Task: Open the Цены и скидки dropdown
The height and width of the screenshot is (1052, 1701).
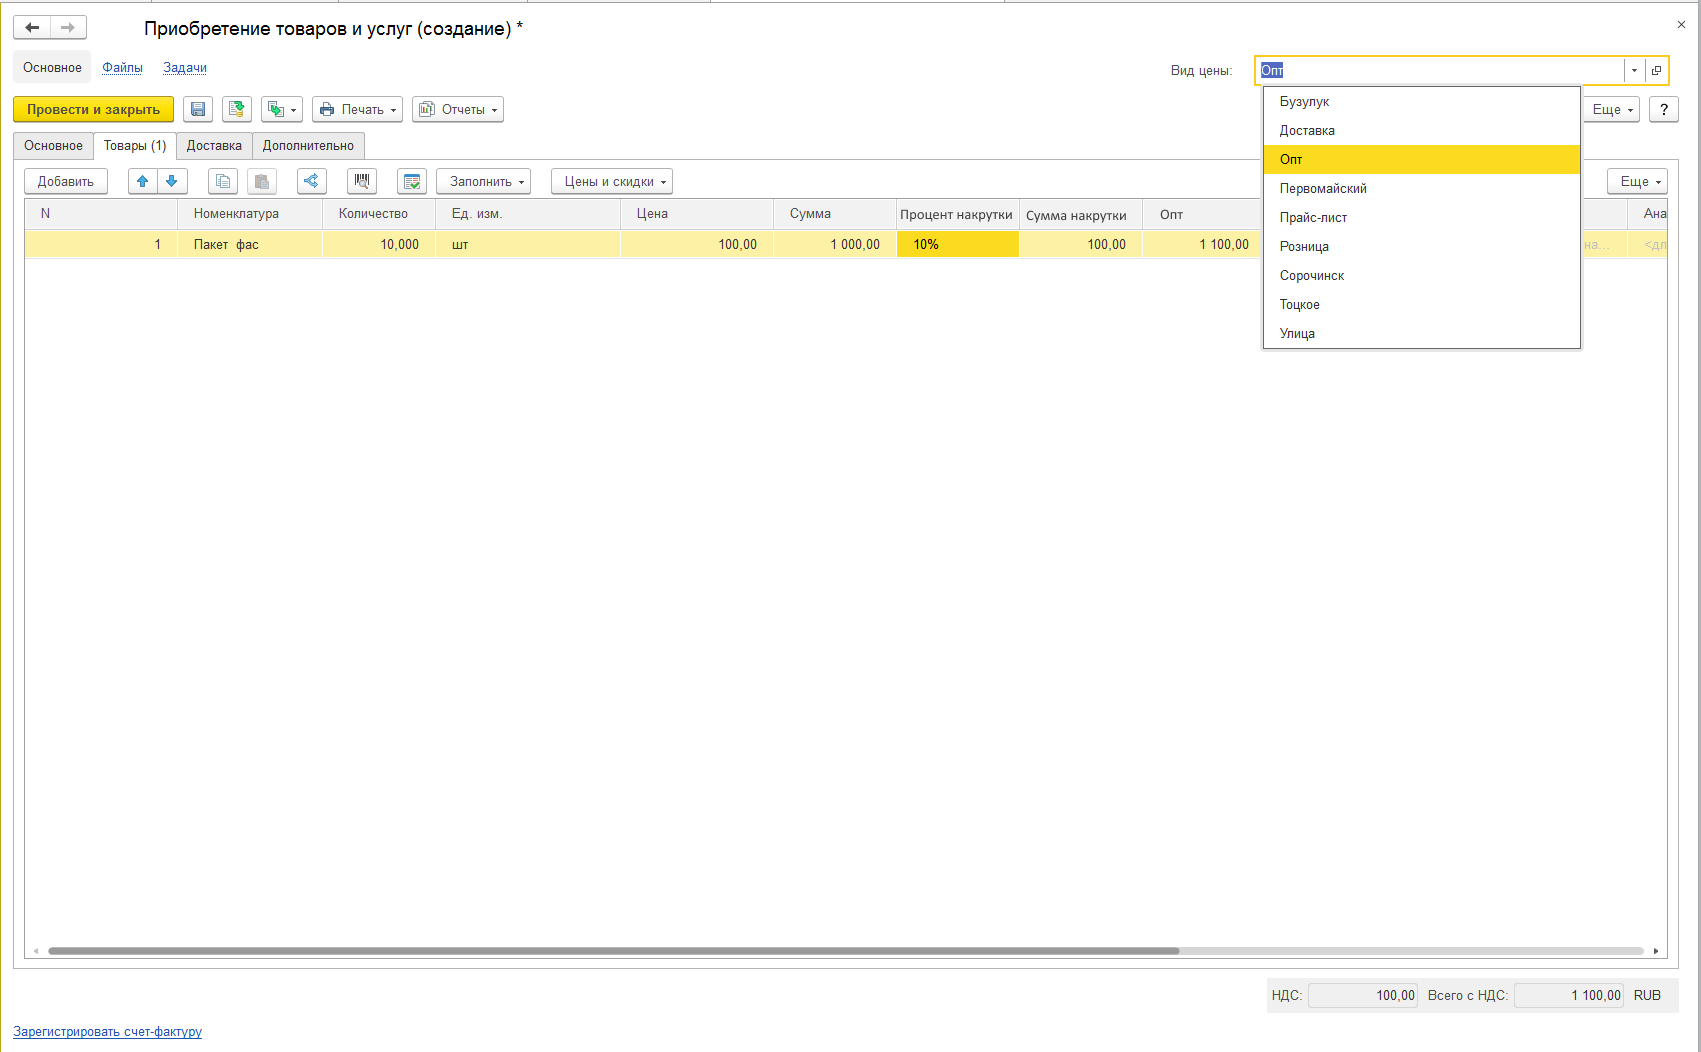Action: coord(611,181)
